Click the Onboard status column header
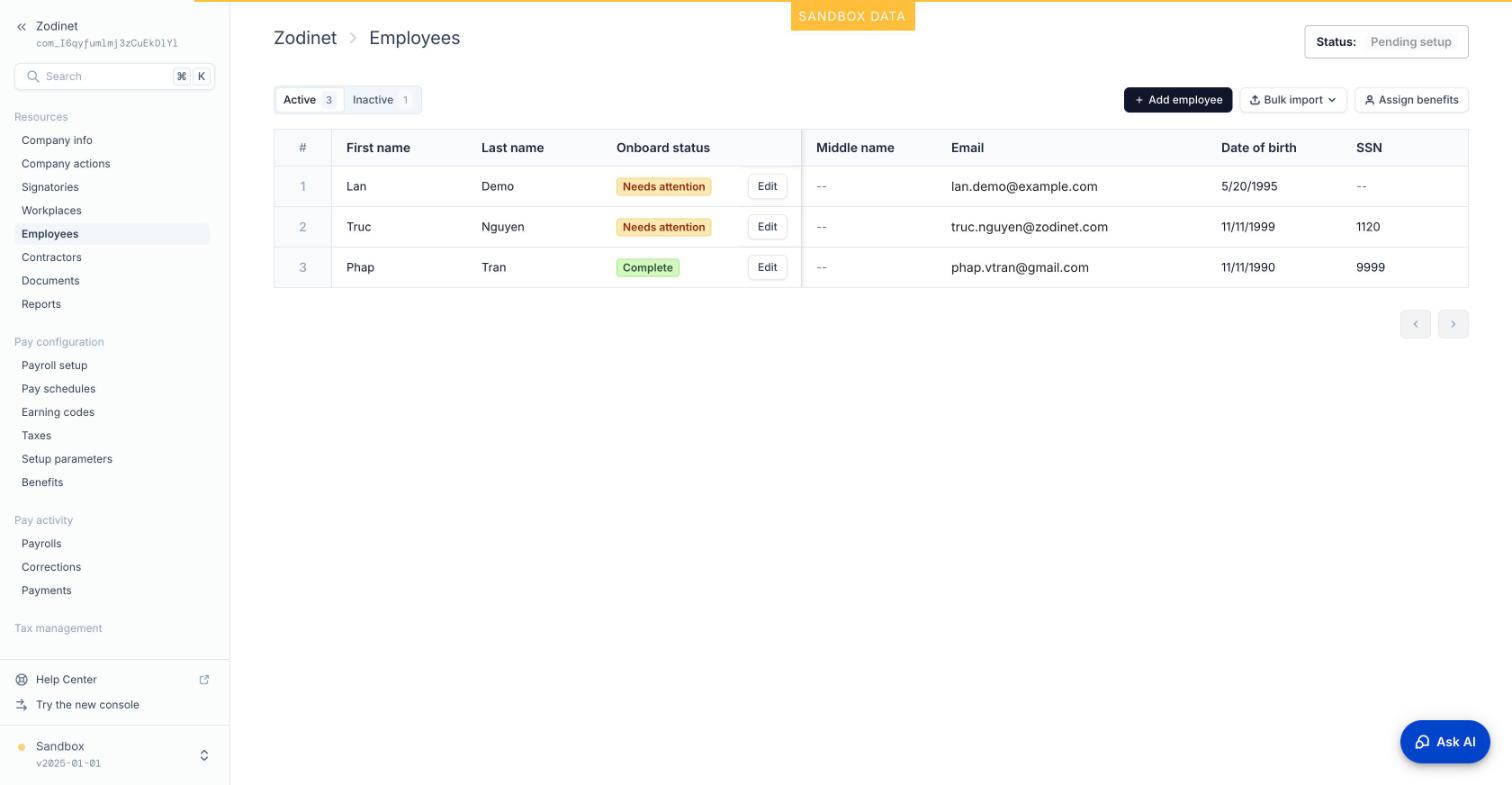Viewport: 1512px width, 785px height. [x=663, y=148]
